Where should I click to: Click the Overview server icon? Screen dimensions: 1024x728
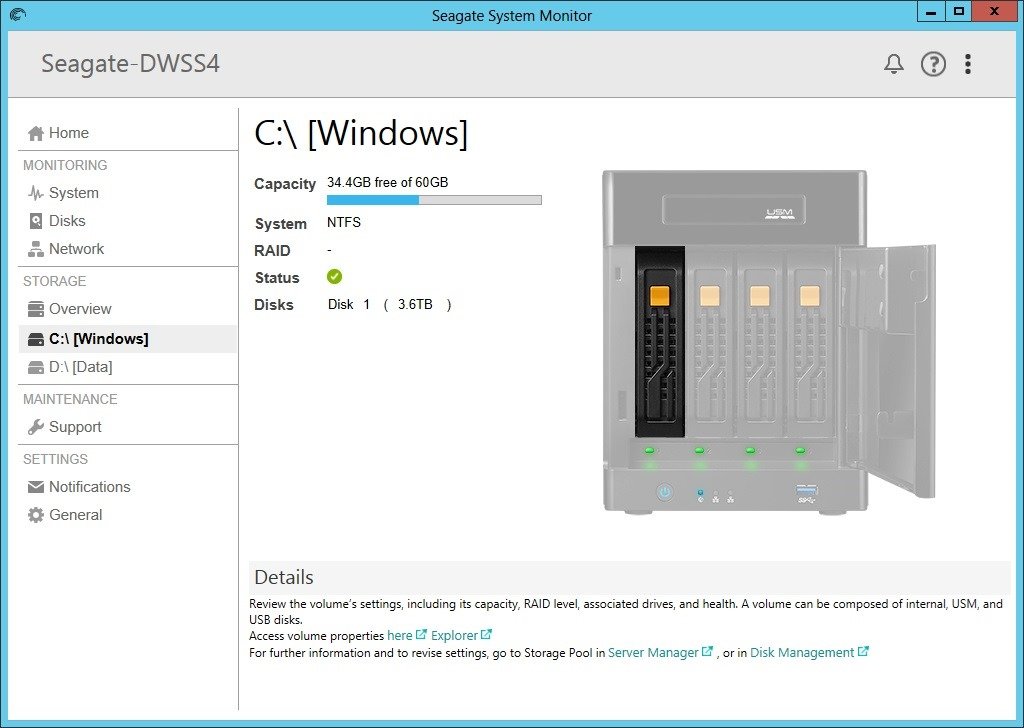click(36, 309)
